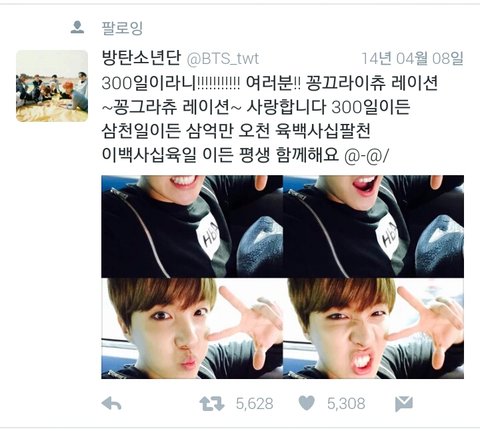The width and height of the screenshot is (480, 431).
Task: Click the 평생 함께해요 line of tweet
Action: 245,155
